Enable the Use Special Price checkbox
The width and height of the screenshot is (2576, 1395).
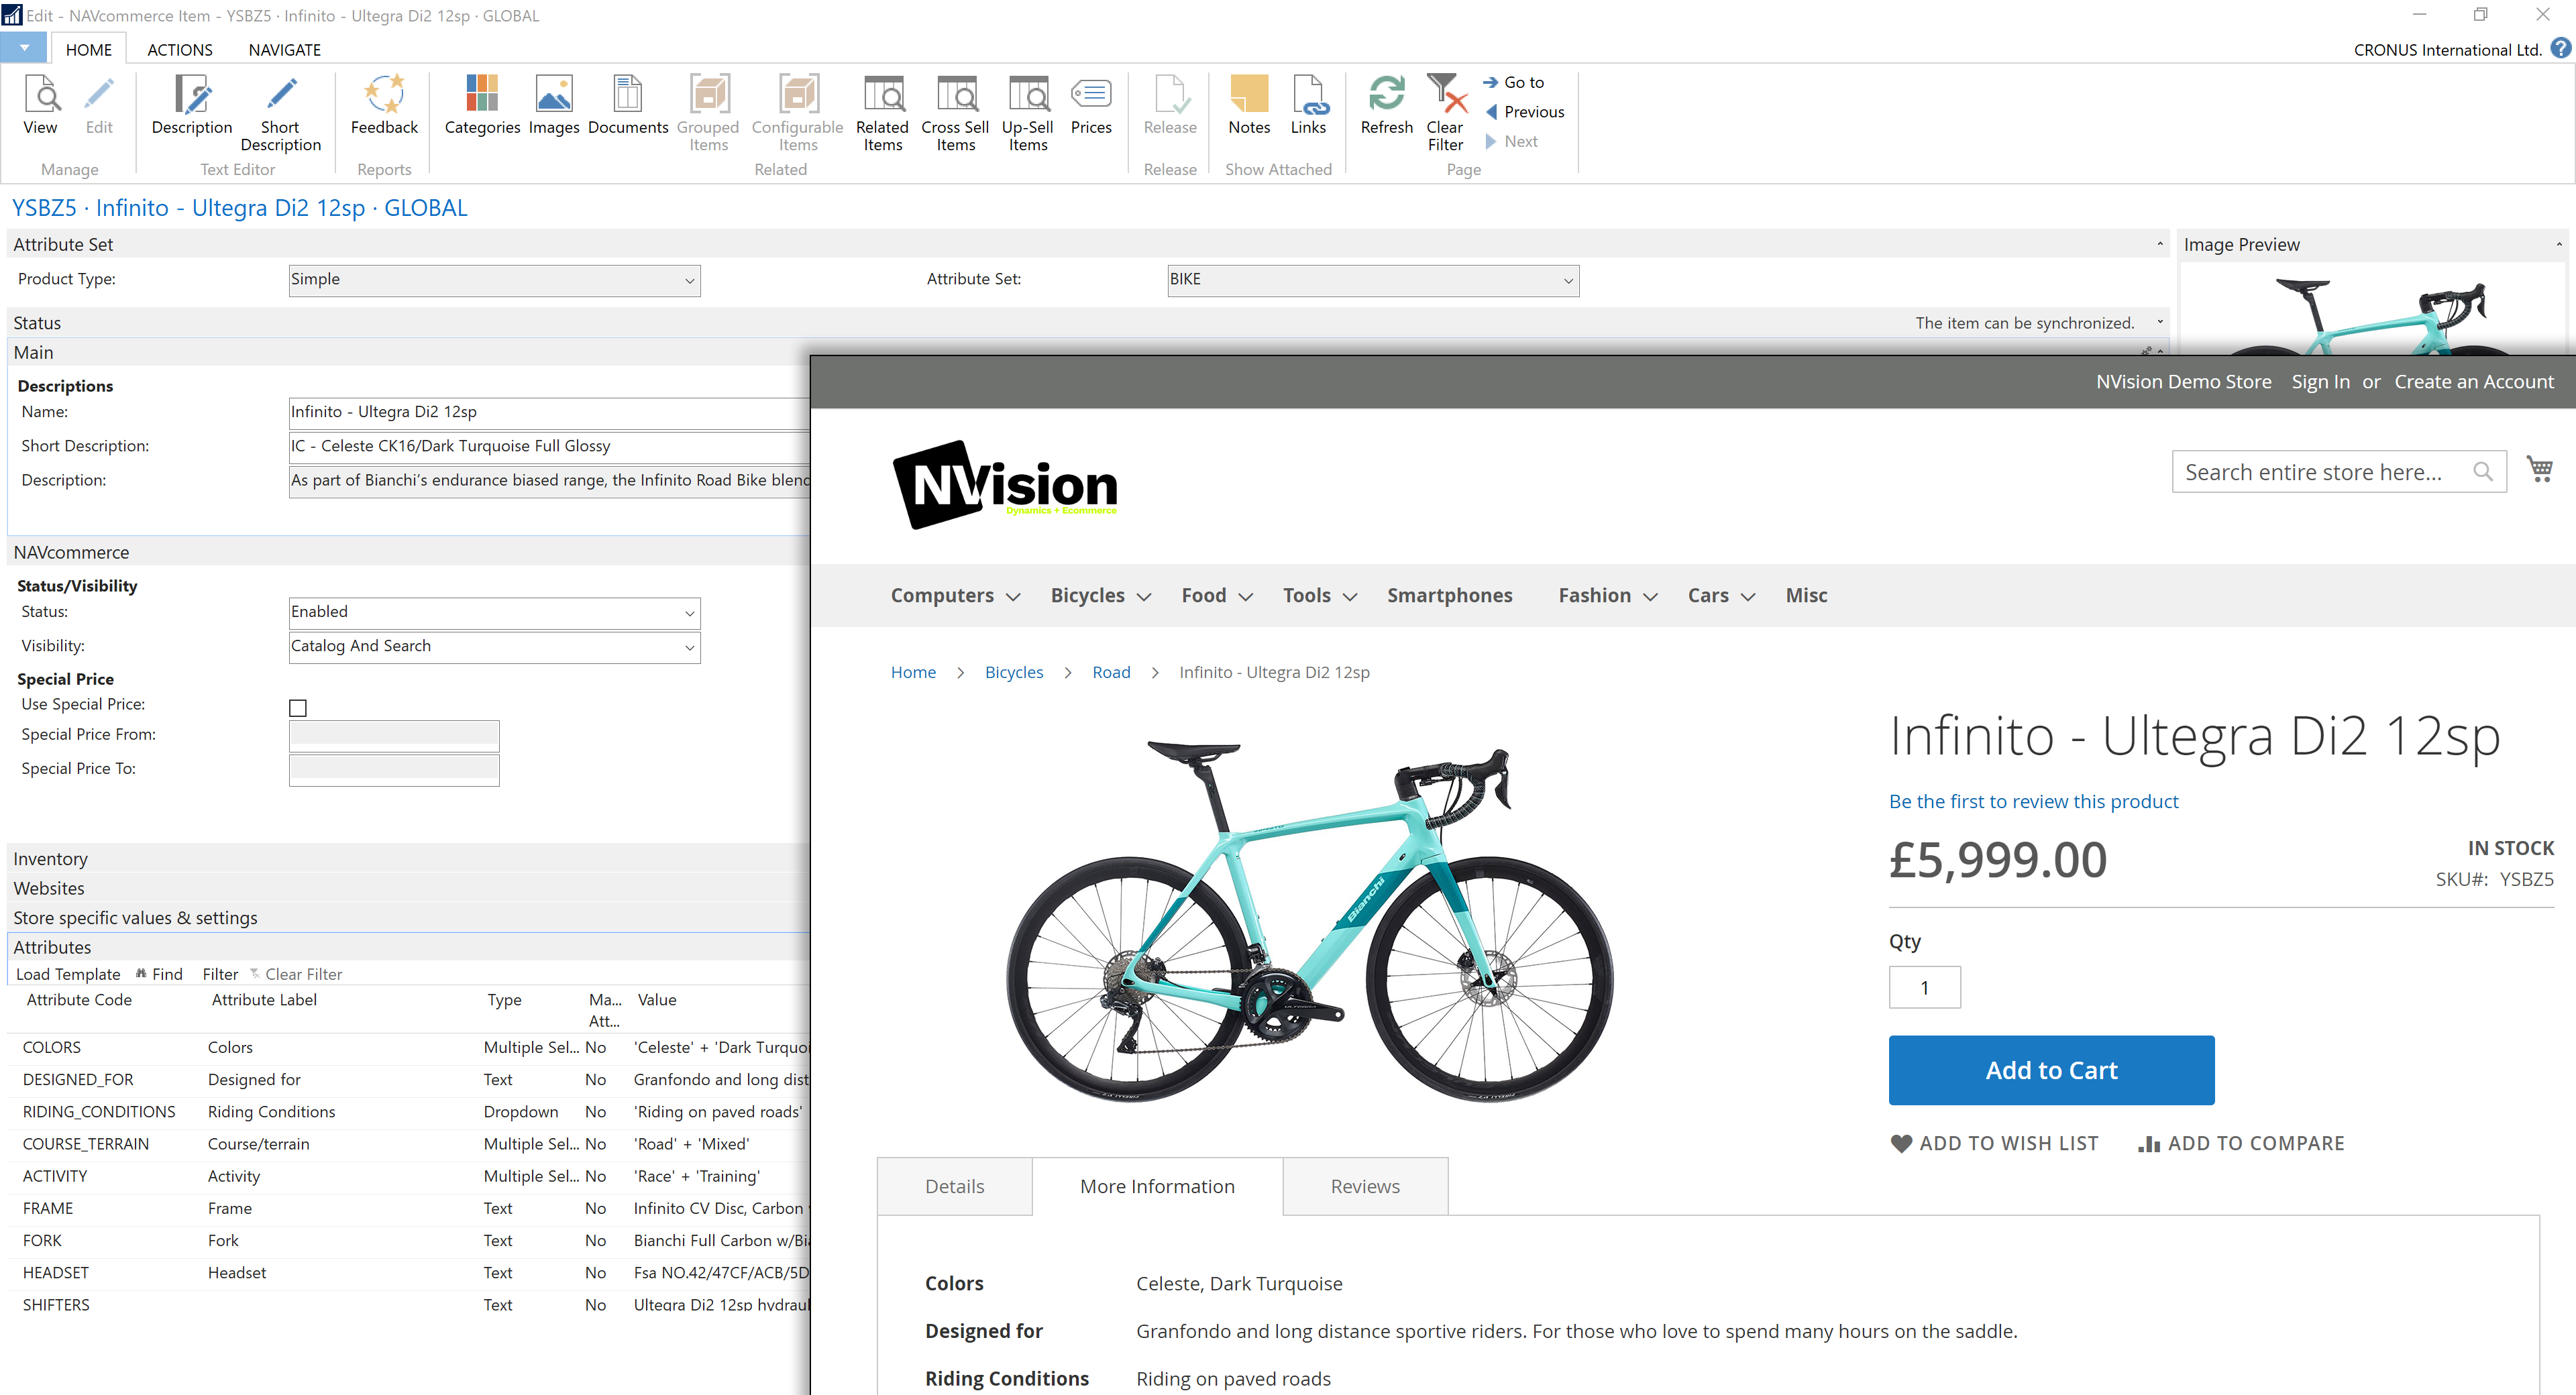[298, 707]
